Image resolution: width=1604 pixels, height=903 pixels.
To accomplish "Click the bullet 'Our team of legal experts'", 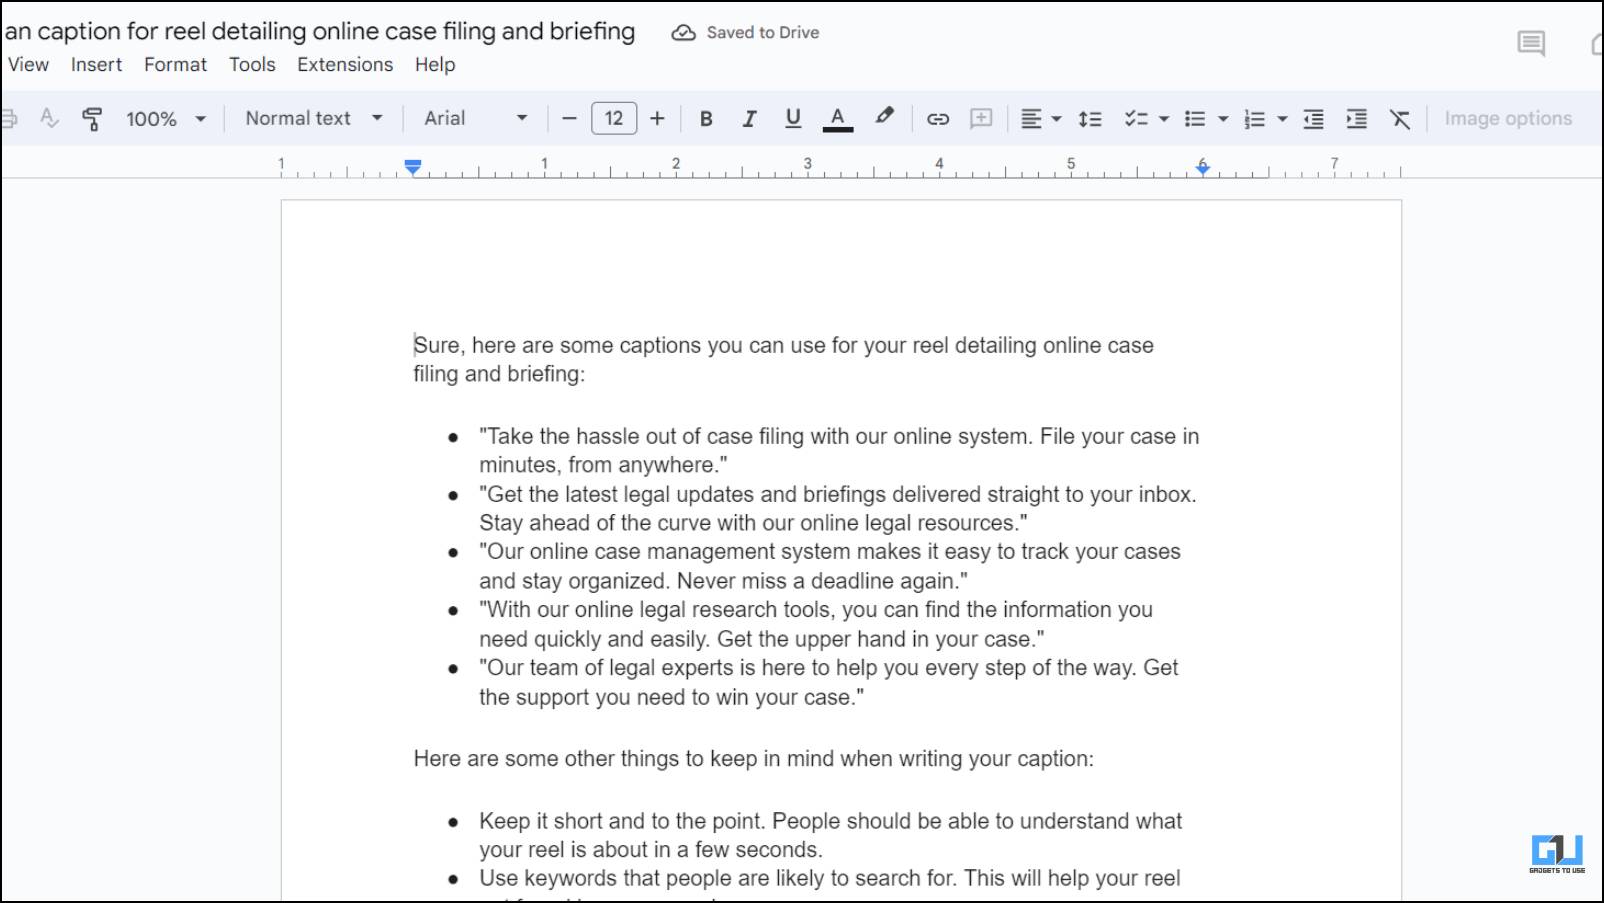I will [x=828, y=682].
